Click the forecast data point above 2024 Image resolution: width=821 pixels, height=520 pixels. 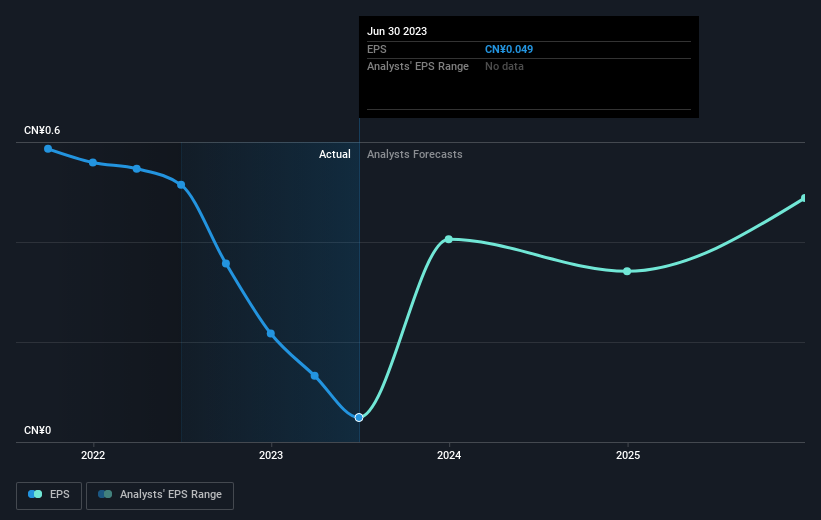coord(449,239)
